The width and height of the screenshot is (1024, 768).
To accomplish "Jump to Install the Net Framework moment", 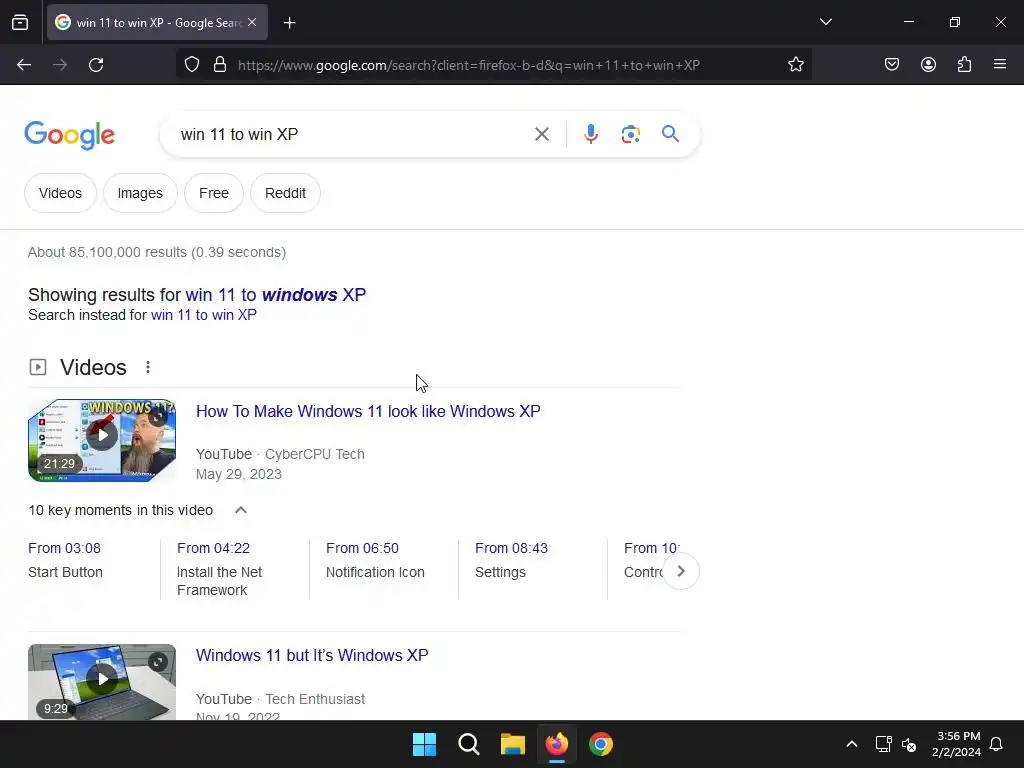I will click(x=219, y=569).
